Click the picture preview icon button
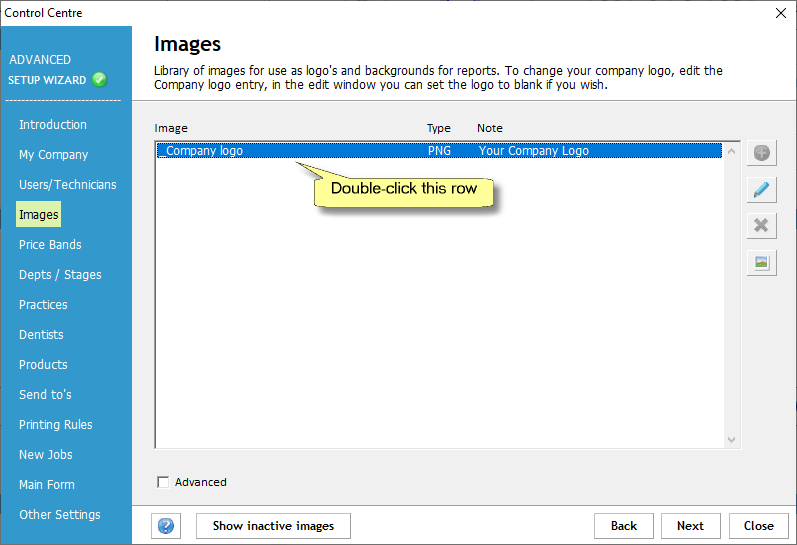 click(x=761, y=262)
